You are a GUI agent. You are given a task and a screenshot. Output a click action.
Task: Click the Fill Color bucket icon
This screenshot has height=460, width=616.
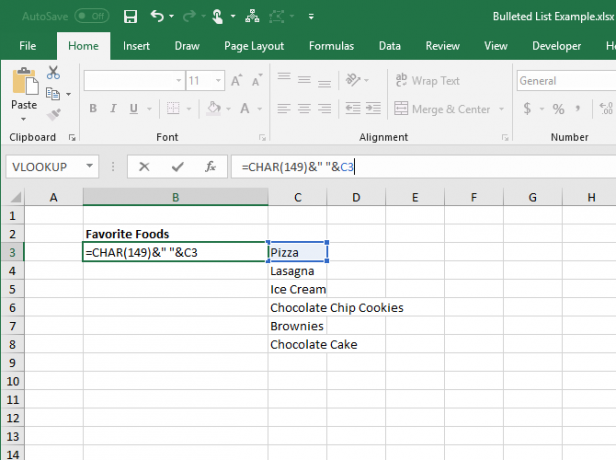click(x=214, y=108)
